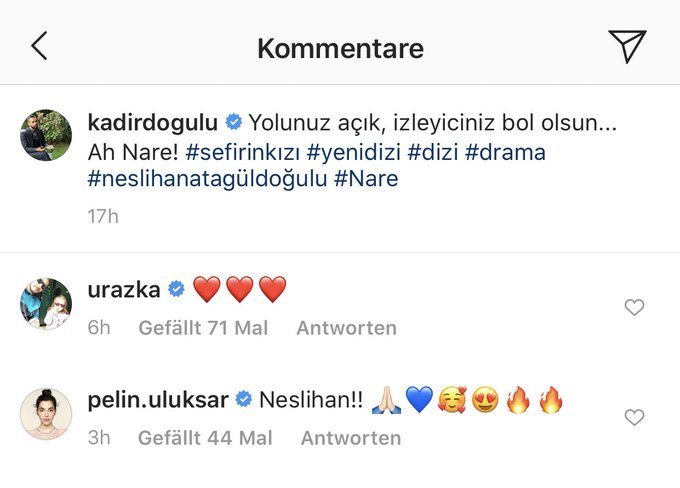
Task: Open the #drama hashtag
Action: (x=505, y=153)
